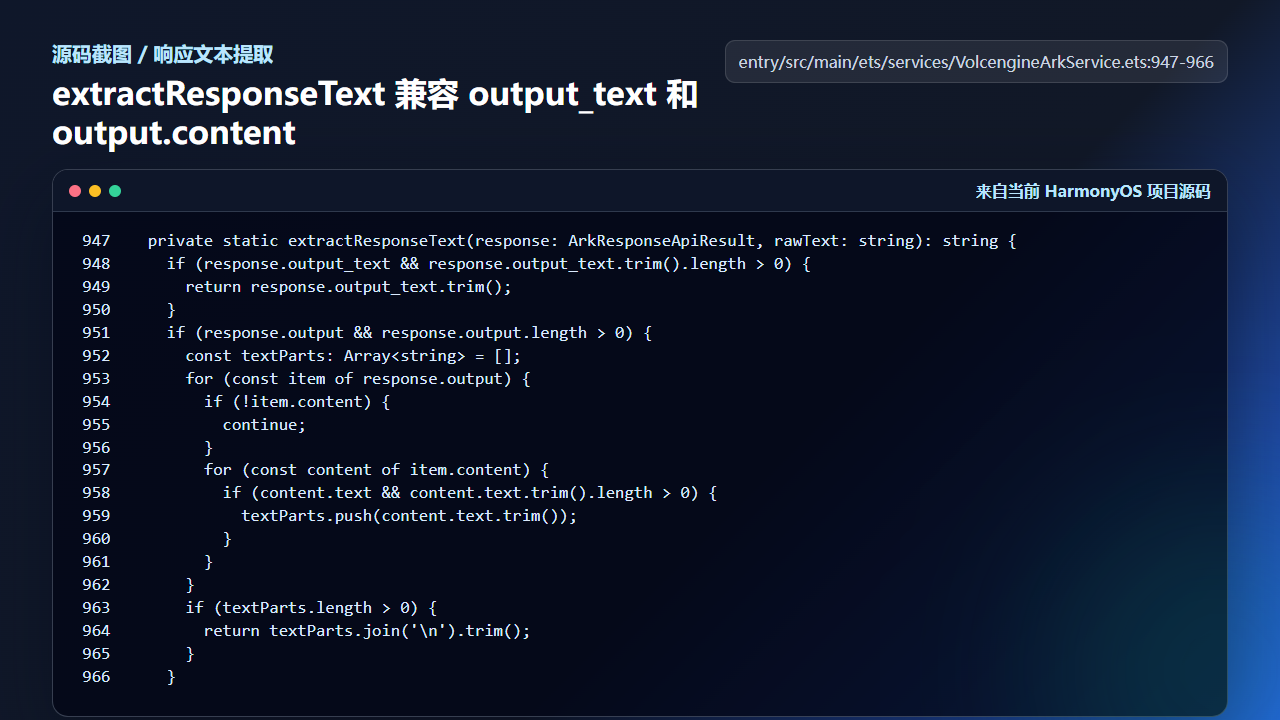Click the "源码截图 / 响应文本提取" subtitle
The width and height of the screenshot is (1280, 720).
163,55
